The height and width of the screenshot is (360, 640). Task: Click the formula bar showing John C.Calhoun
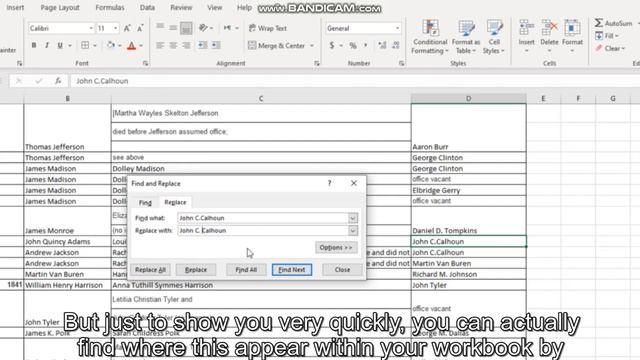[355, 81]
